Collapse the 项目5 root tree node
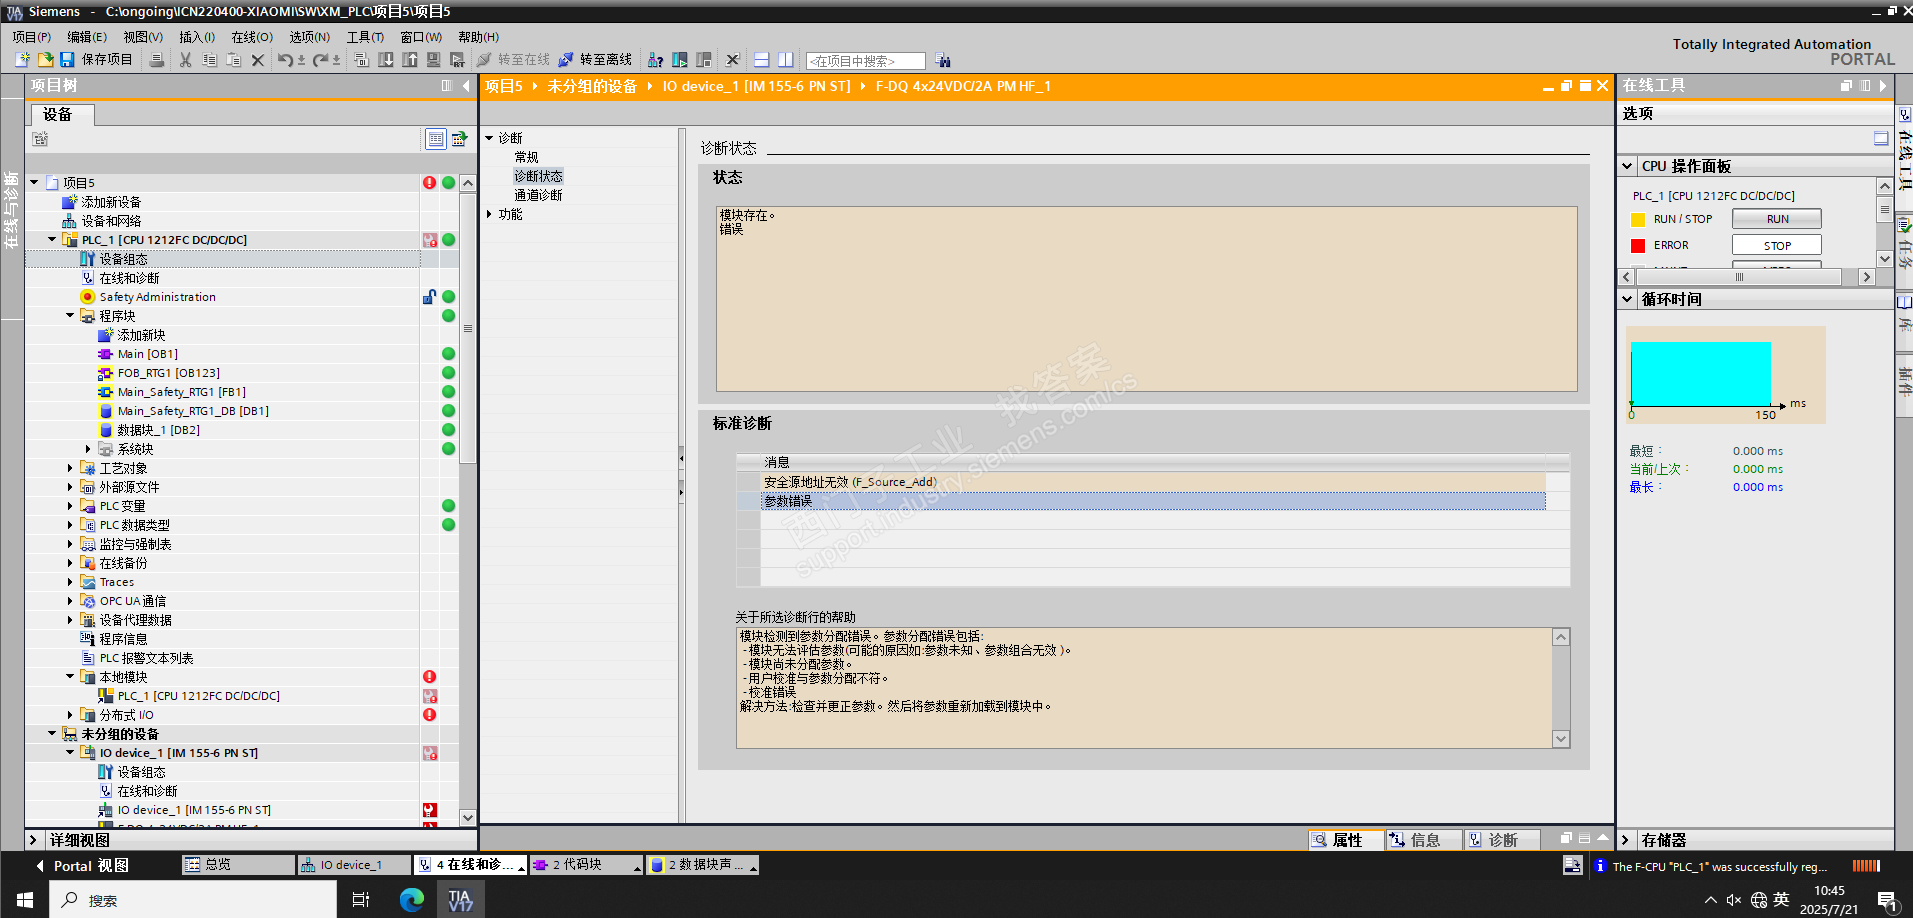Screen dimensions: 1913x918 pyautogui.click(x=35, y=182)
